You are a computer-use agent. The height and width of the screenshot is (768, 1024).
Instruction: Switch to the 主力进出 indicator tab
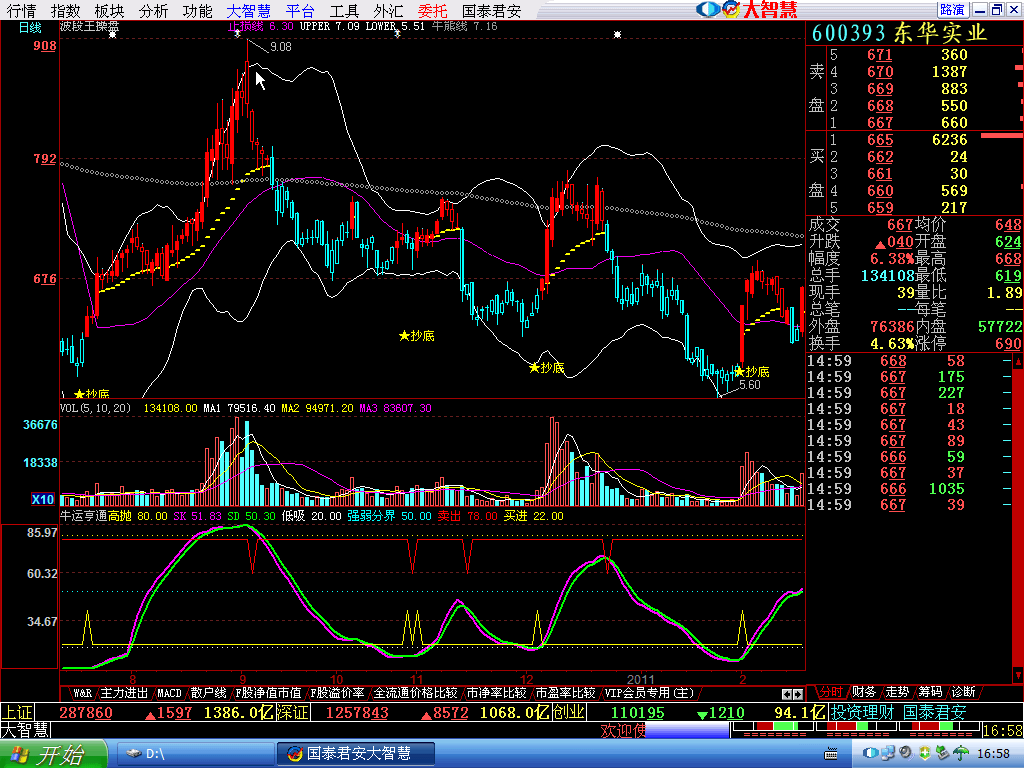pyautogui.click(x=124, y=693)
